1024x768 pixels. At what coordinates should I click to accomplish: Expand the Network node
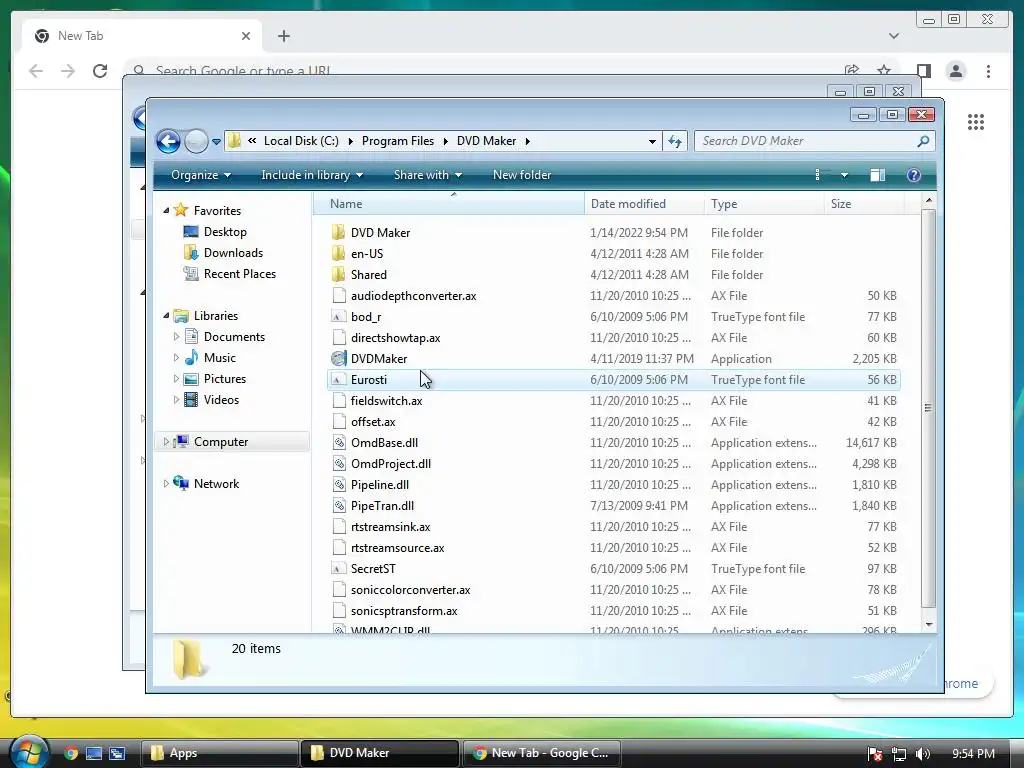[x=166, y=483]
